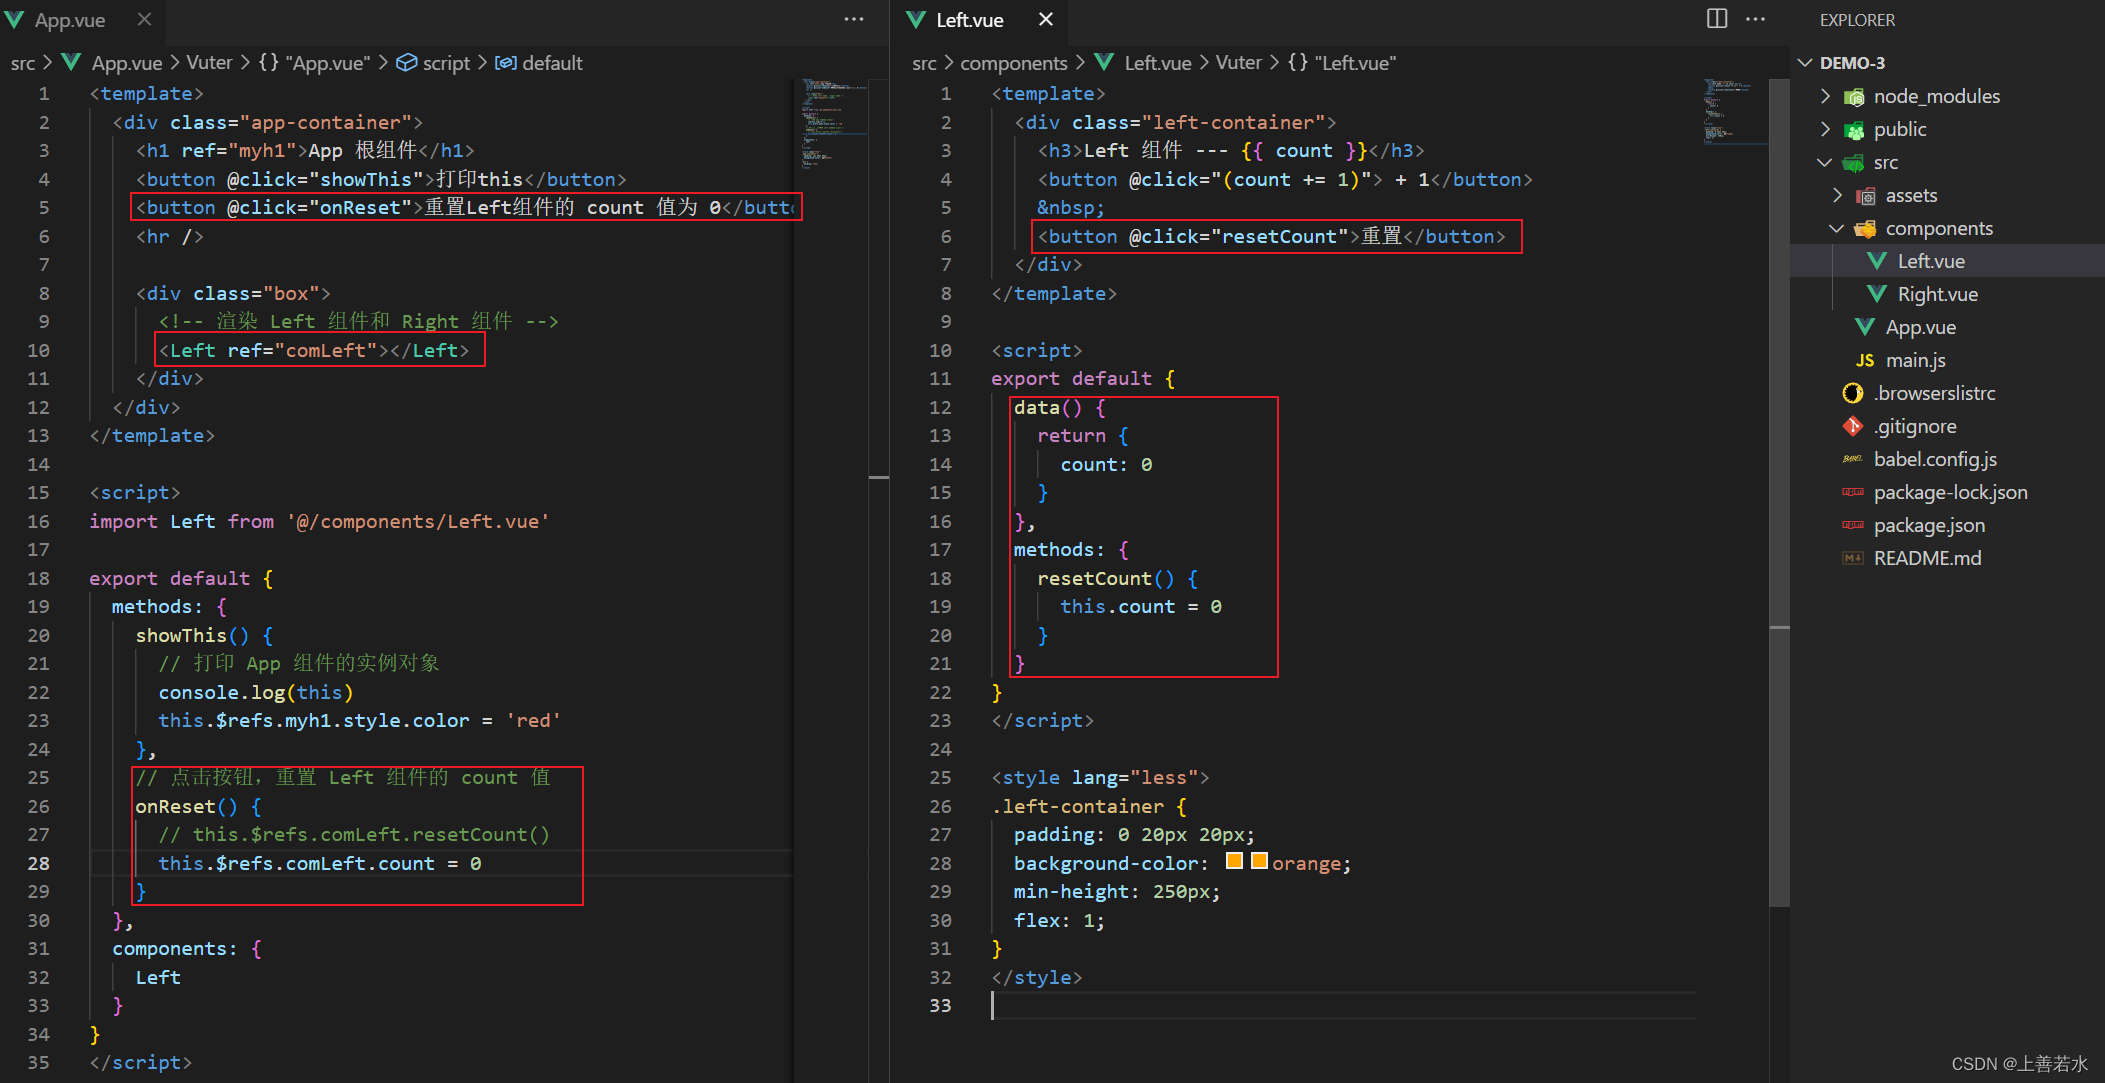
Task: Click the Vue icon on App.vue tab
Action: (x=14, y=20)
